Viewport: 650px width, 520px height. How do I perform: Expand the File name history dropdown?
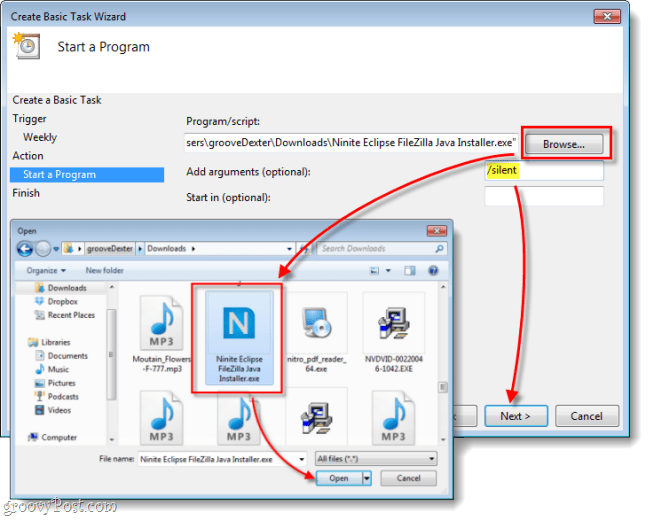point(302,459)
